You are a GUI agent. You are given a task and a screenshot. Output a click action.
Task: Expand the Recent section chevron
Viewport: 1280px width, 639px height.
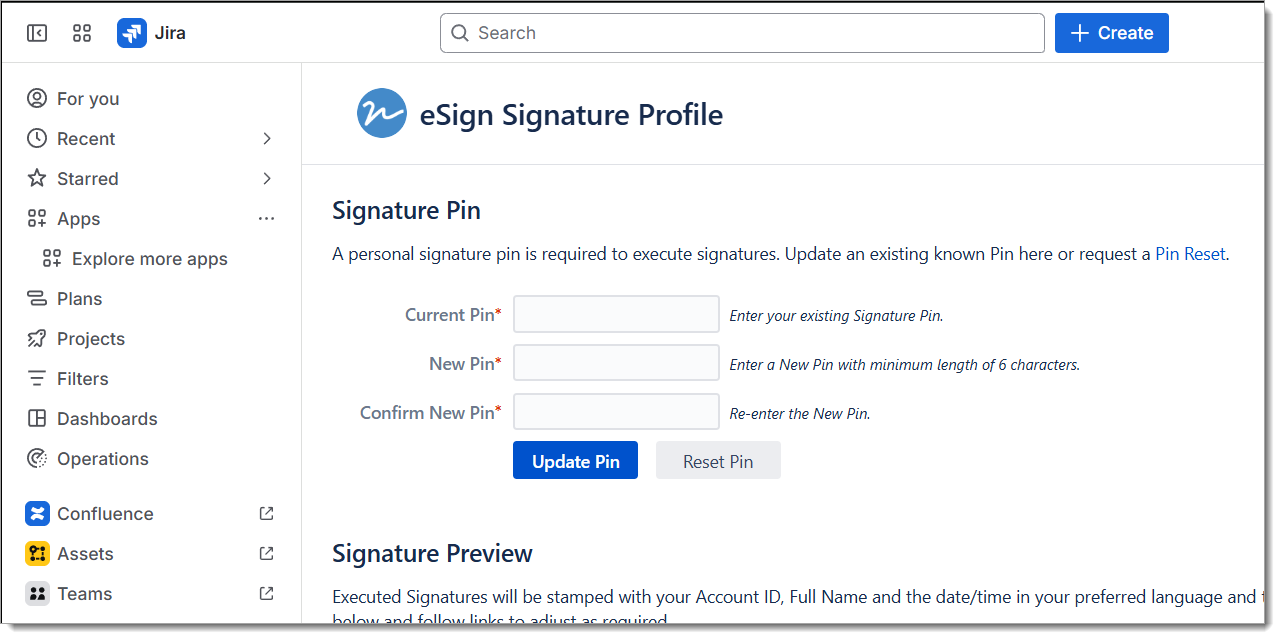[267, 139]
